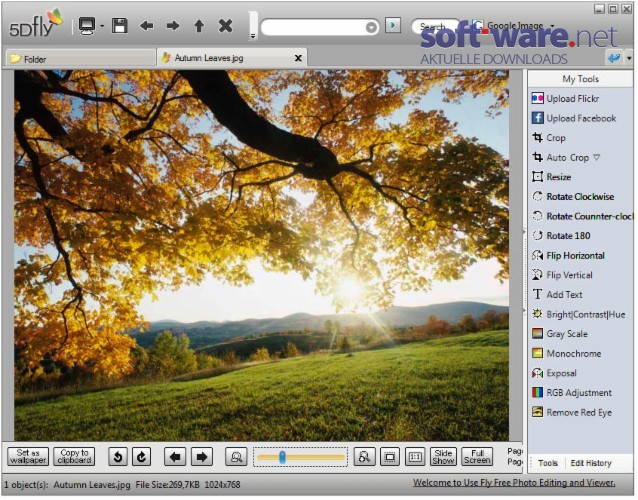Close the Autumn Leaves.jpg tab
The image size is (638, 500).
298,58
